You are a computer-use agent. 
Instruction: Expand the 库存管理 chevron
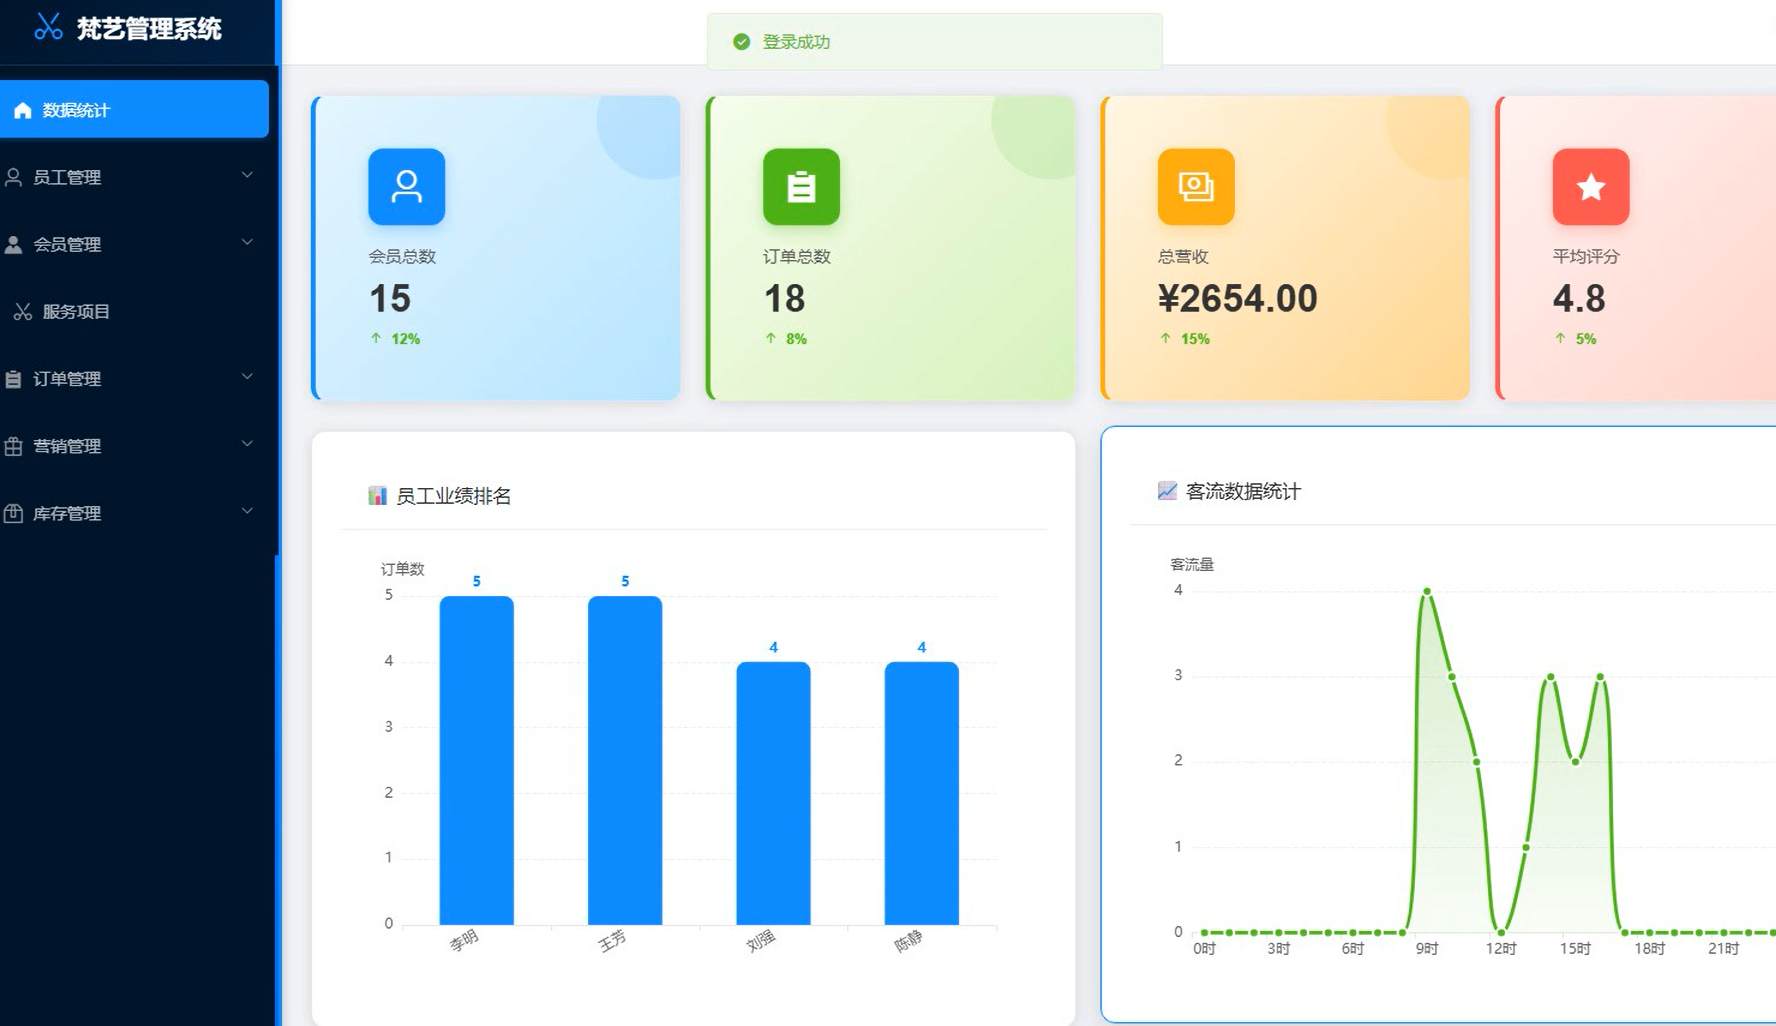click(x=247, y=511)
